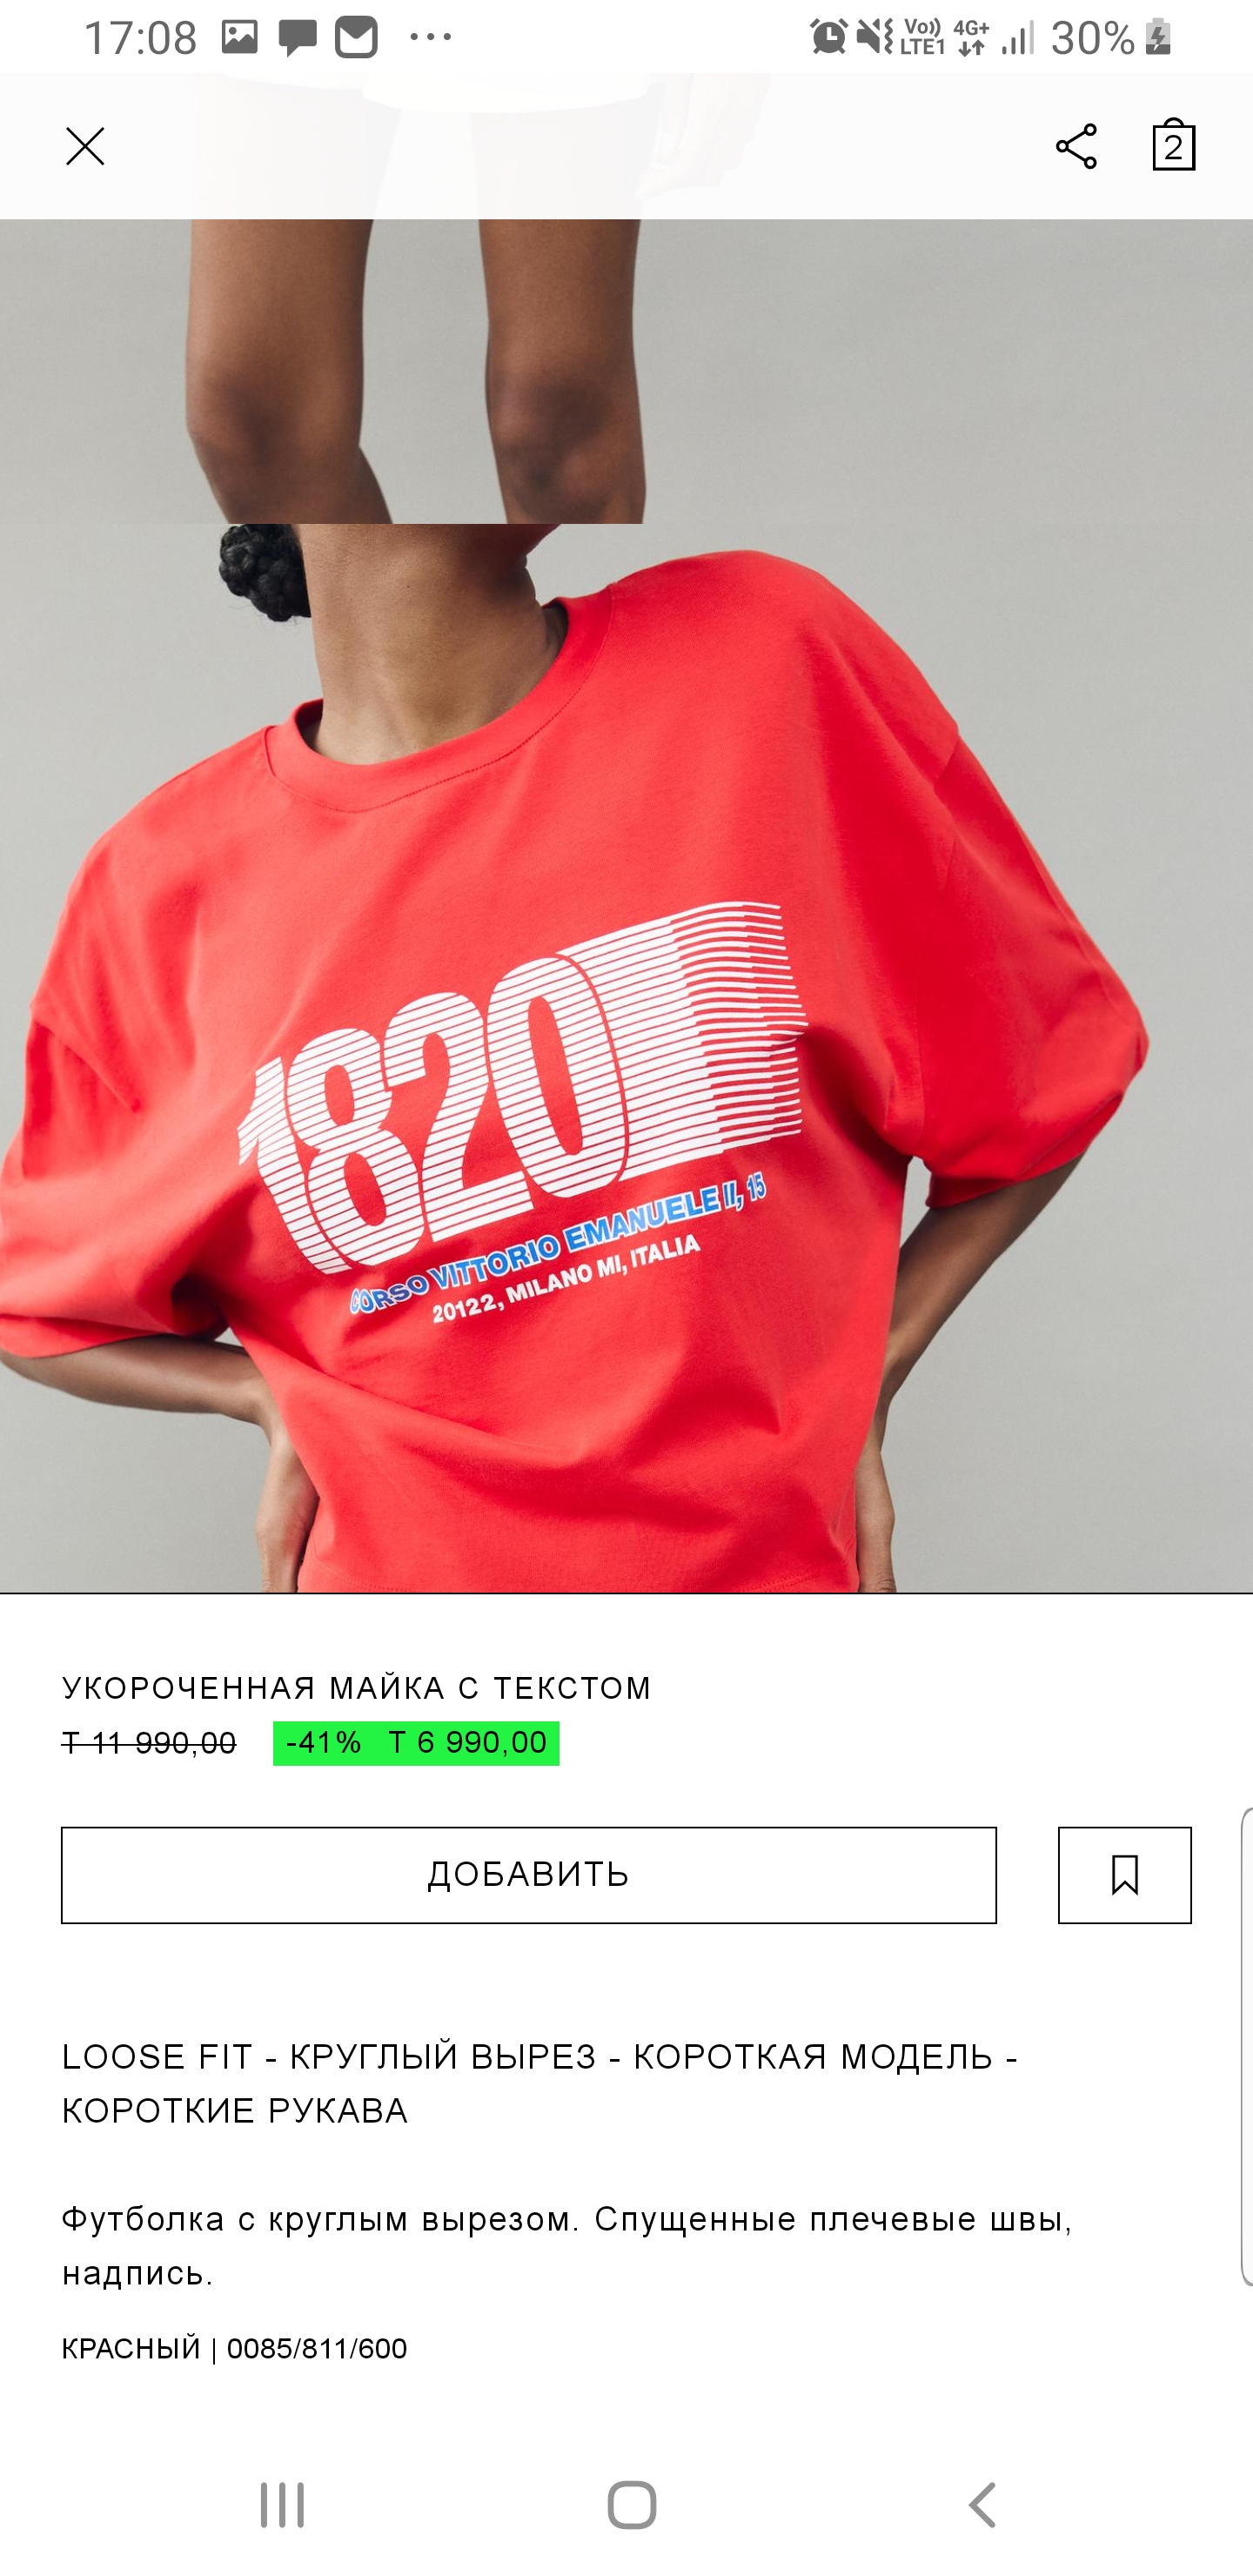Tap the КРАСНЫЙ color reference code

point(234,2348)
